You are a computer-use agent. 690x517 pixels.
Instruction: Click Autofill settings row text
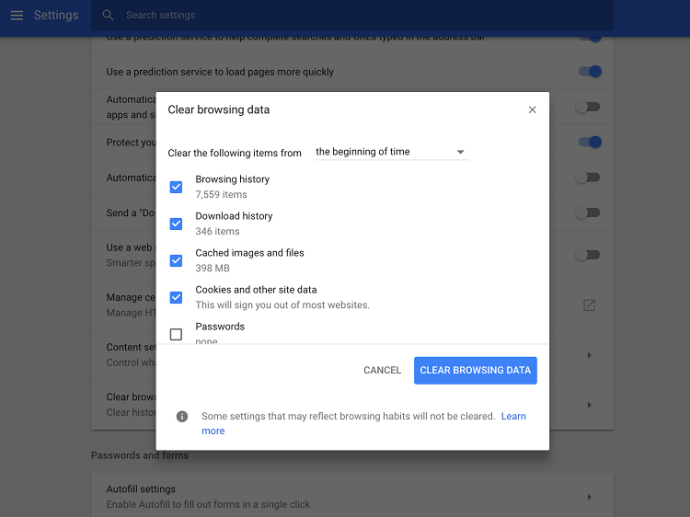[141, 489]
